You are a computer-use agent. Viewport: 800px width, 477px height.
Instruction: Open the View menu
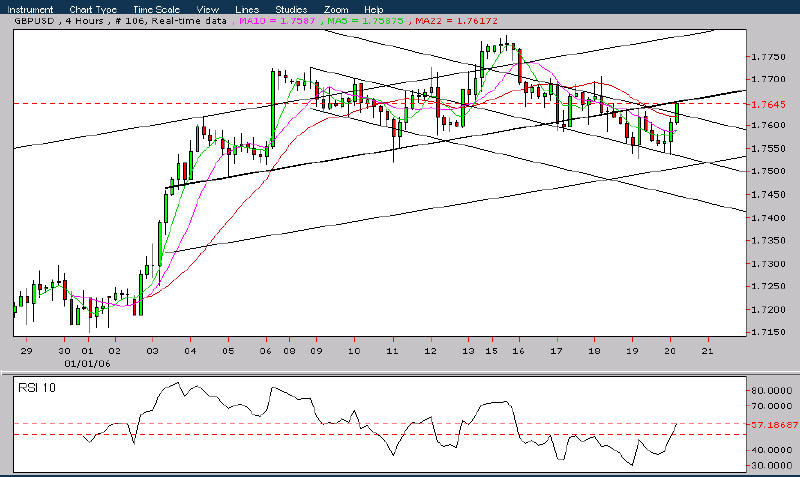[x=208, y=9]
